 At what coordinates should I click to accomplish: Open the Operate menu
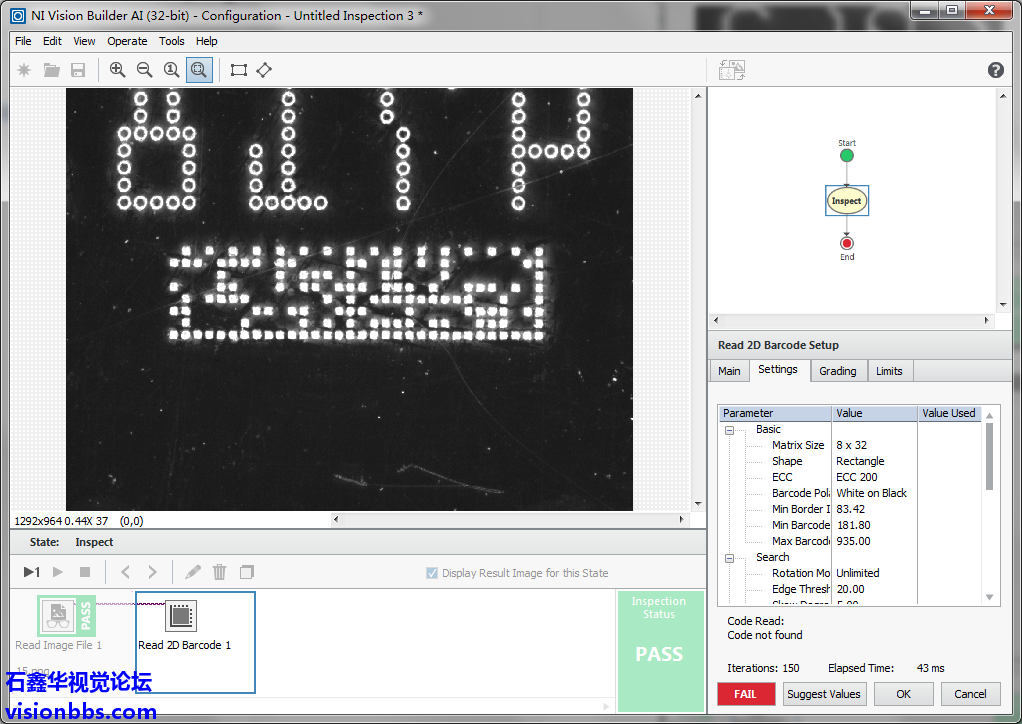click(127, 41)
